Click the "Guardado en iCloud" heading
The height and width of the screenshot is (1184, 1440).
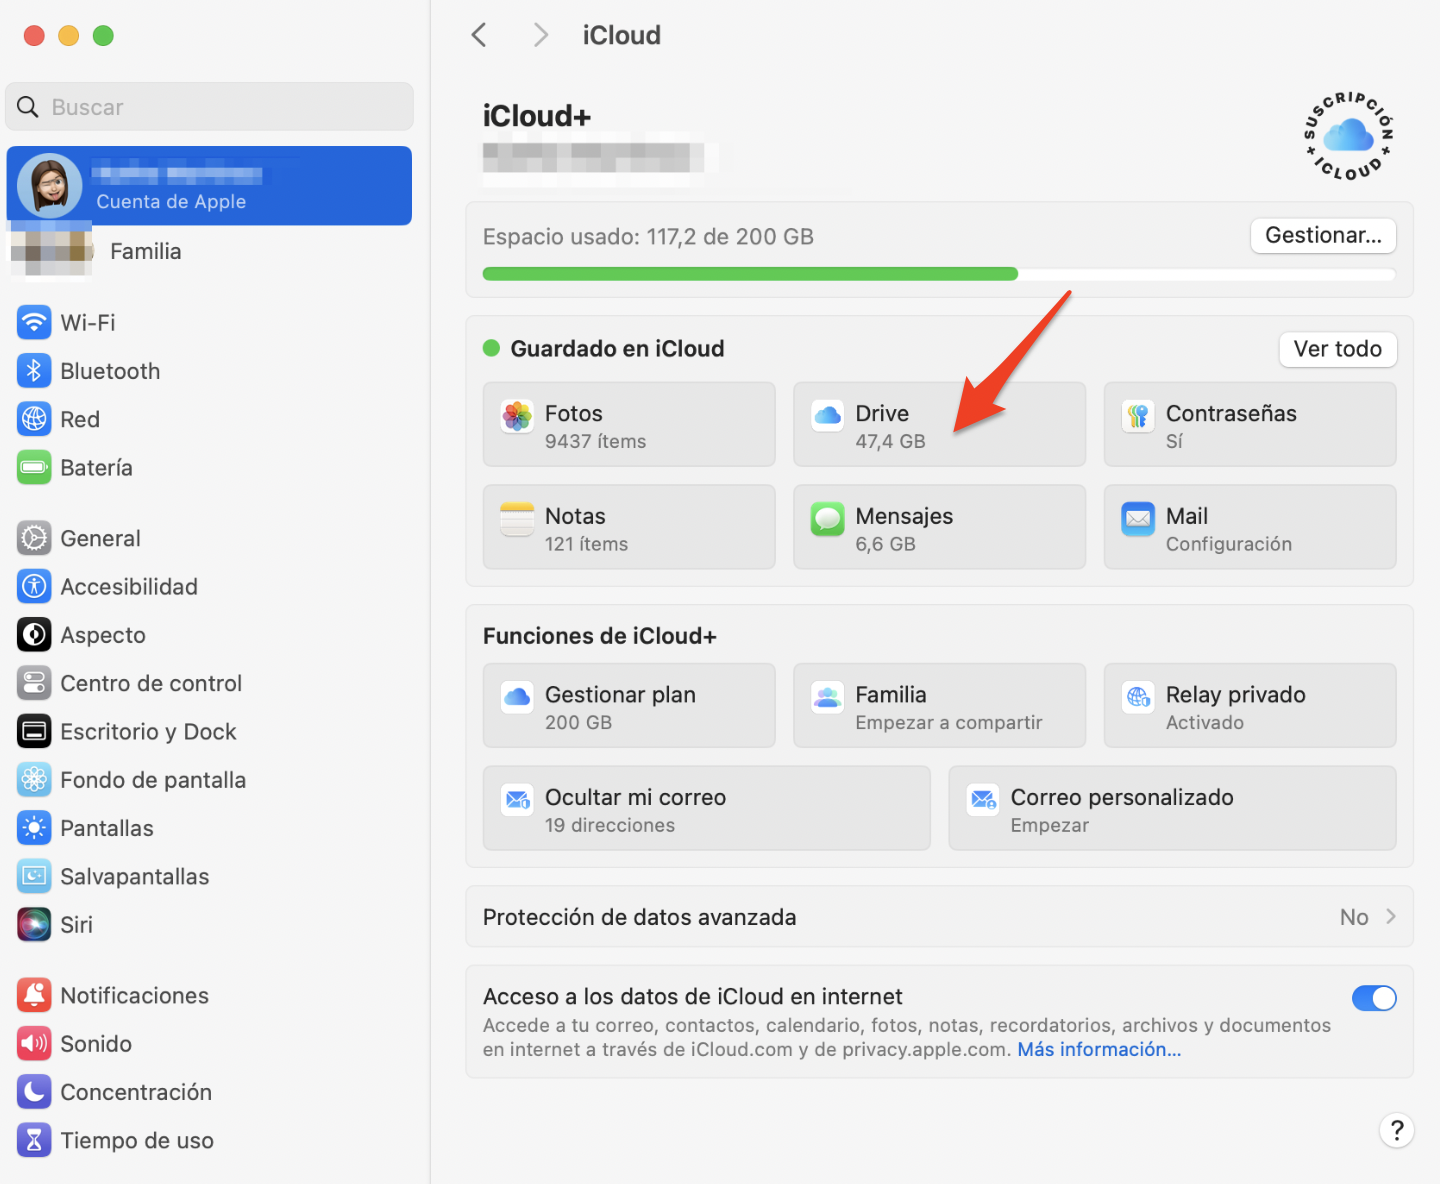[617, 349]
